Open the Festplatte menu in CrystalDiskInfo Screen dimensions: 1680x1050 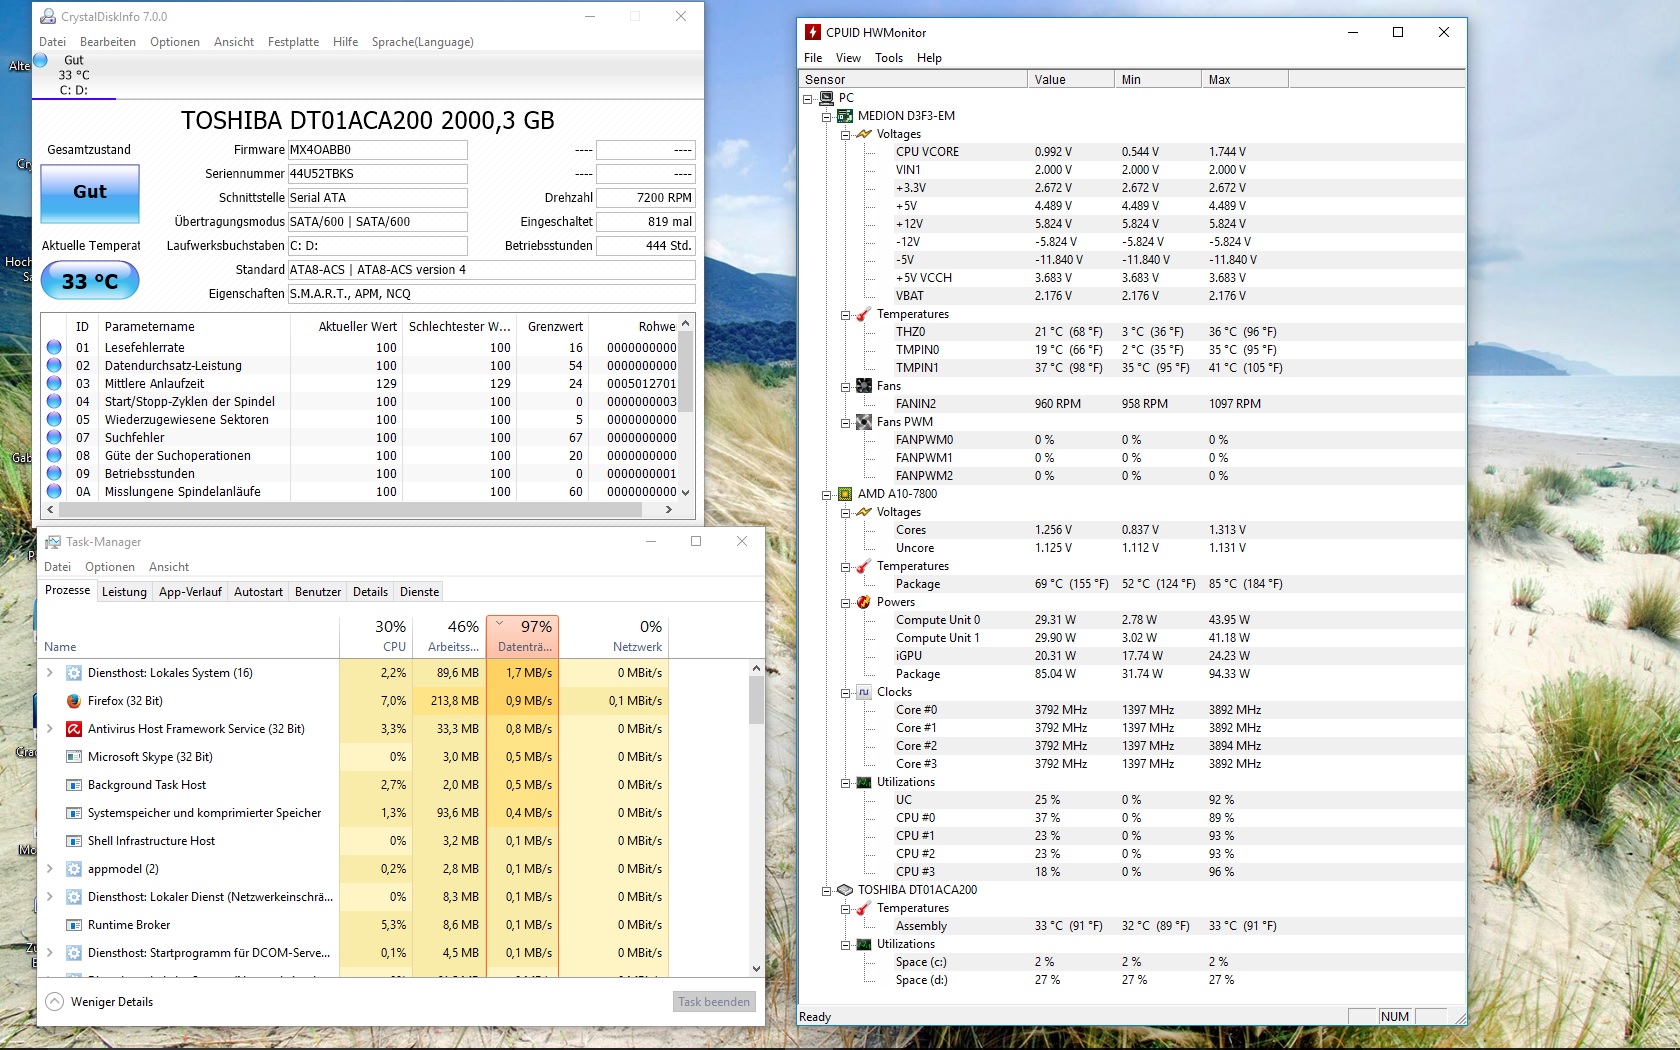coord(293,42)
